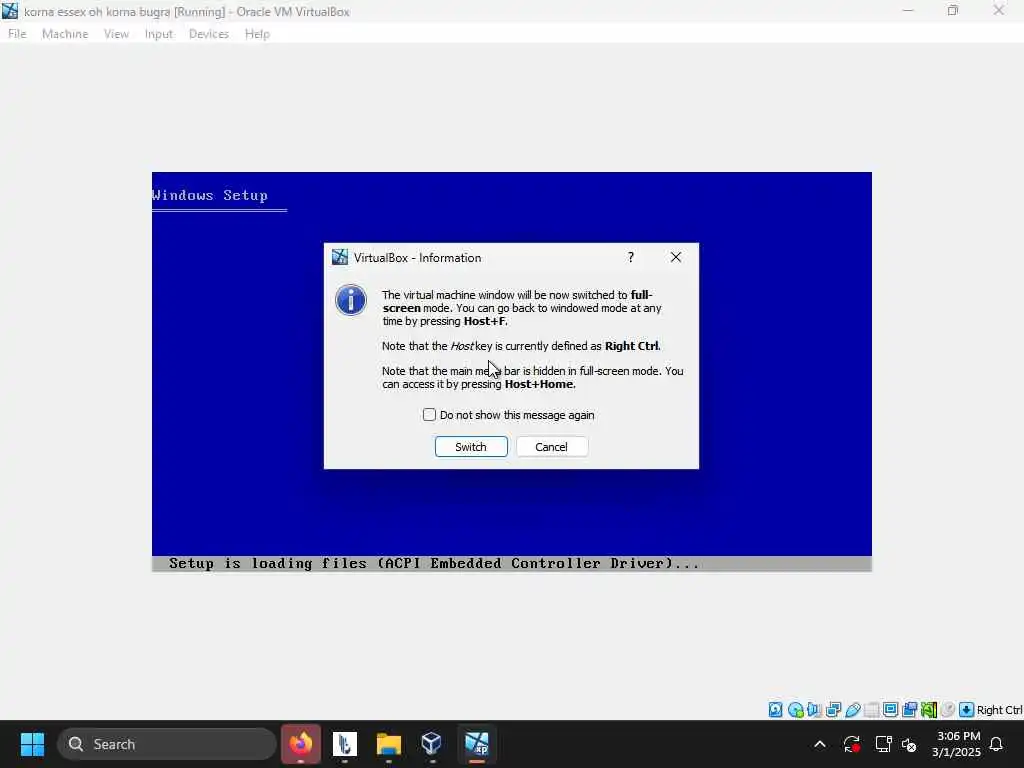1024x768 pixels.
Task: Open File Explorer from the taskbar
Action: (389, 744)
